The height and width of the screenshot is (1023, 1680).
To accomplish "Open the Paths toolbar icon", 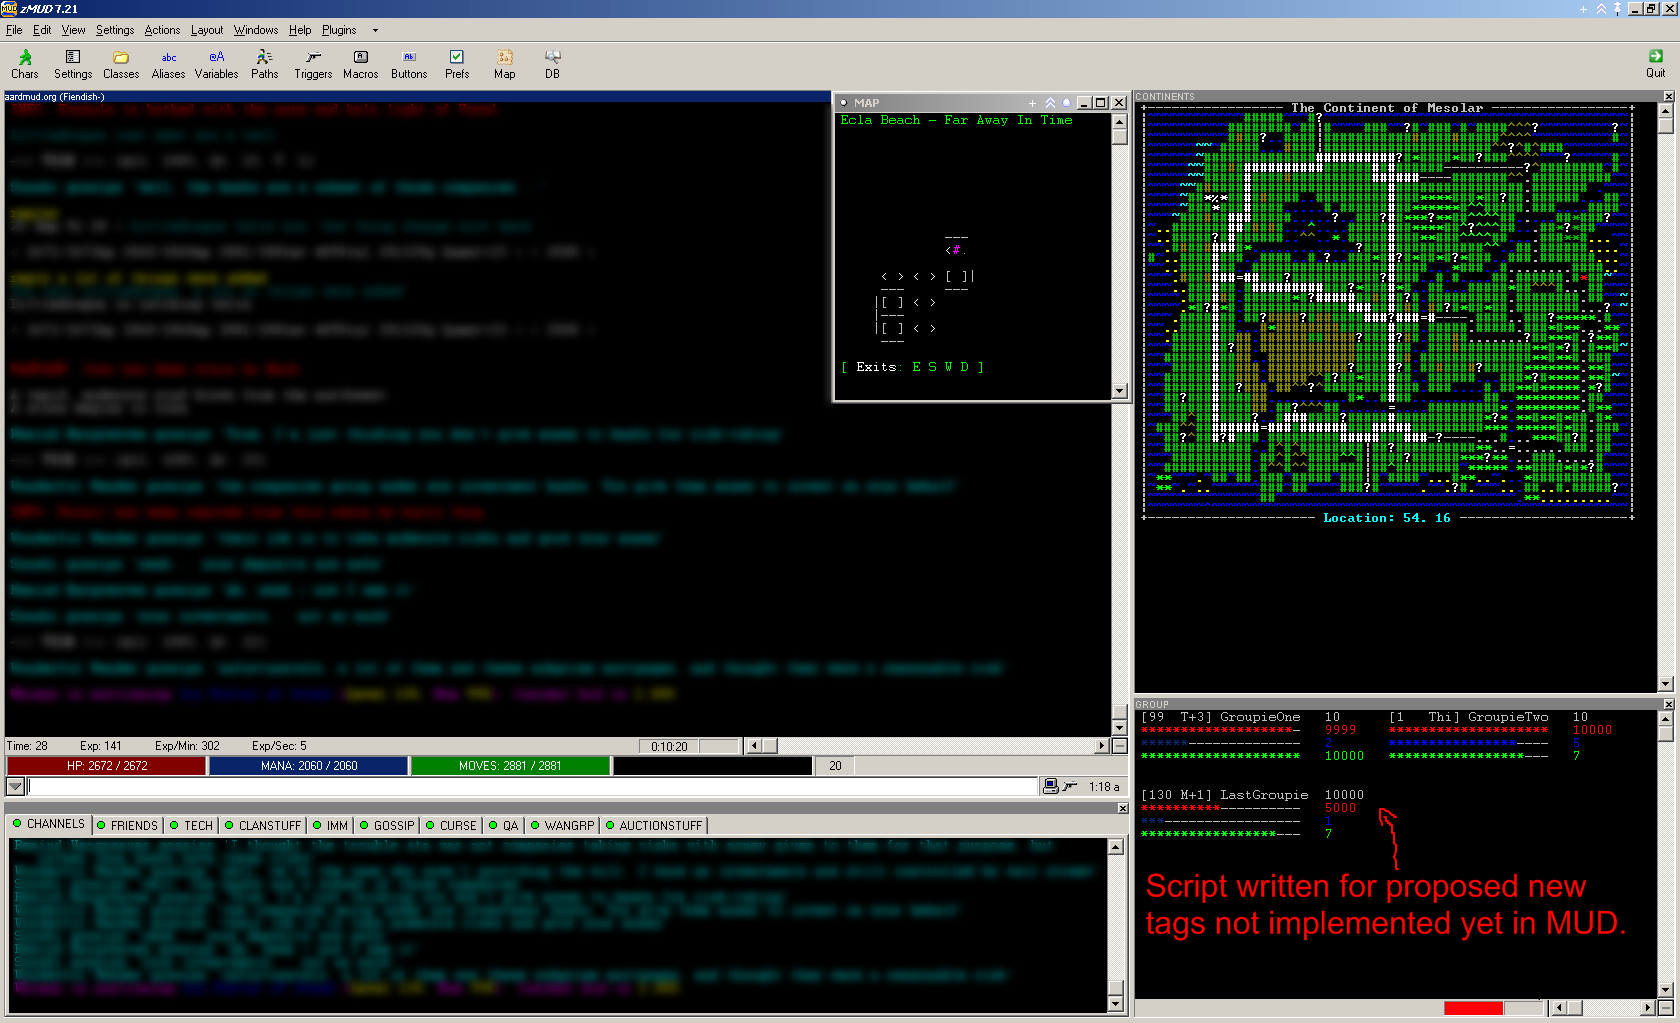I will click(264, 64).
